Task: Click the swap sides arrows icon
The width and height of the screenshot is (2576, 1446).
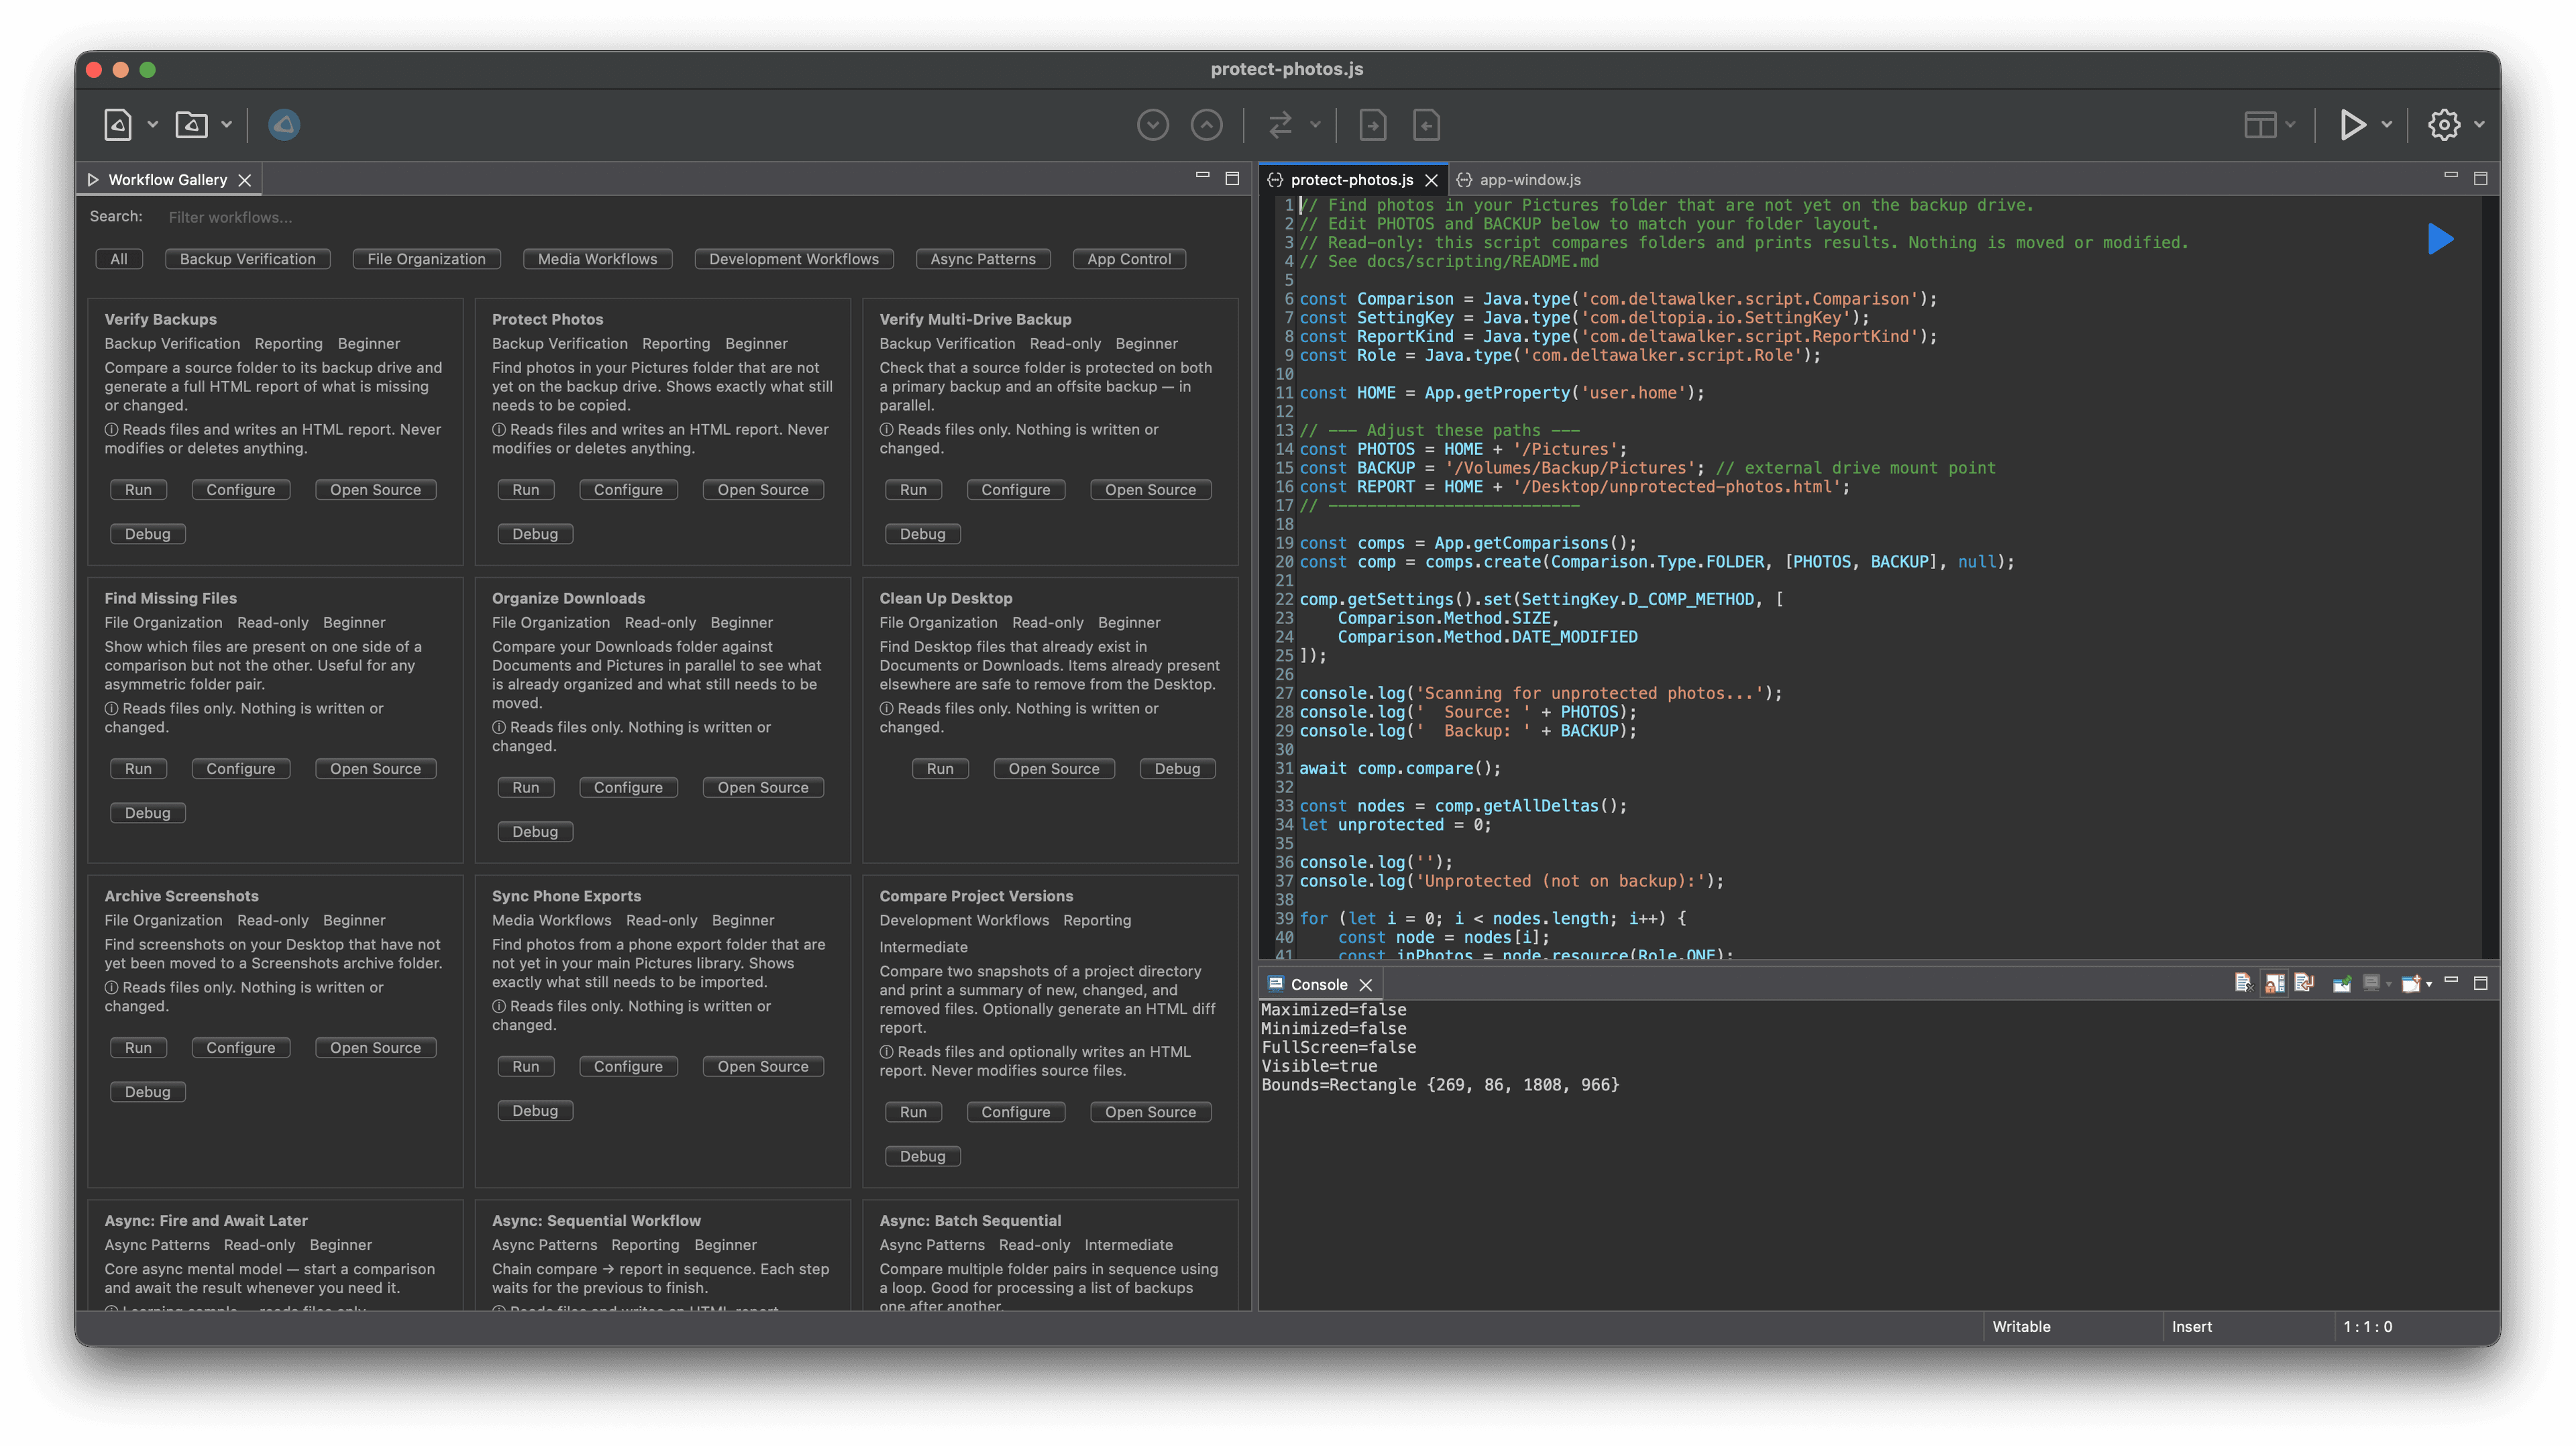Action: pos(1280,125)
